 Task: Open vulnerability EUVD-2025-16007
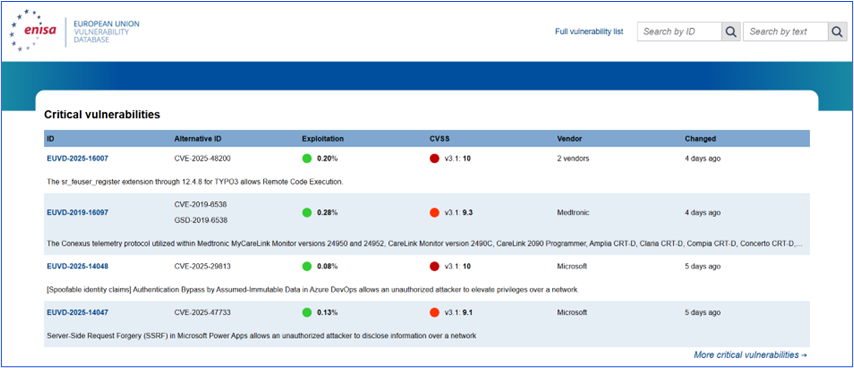pos(77,158)
